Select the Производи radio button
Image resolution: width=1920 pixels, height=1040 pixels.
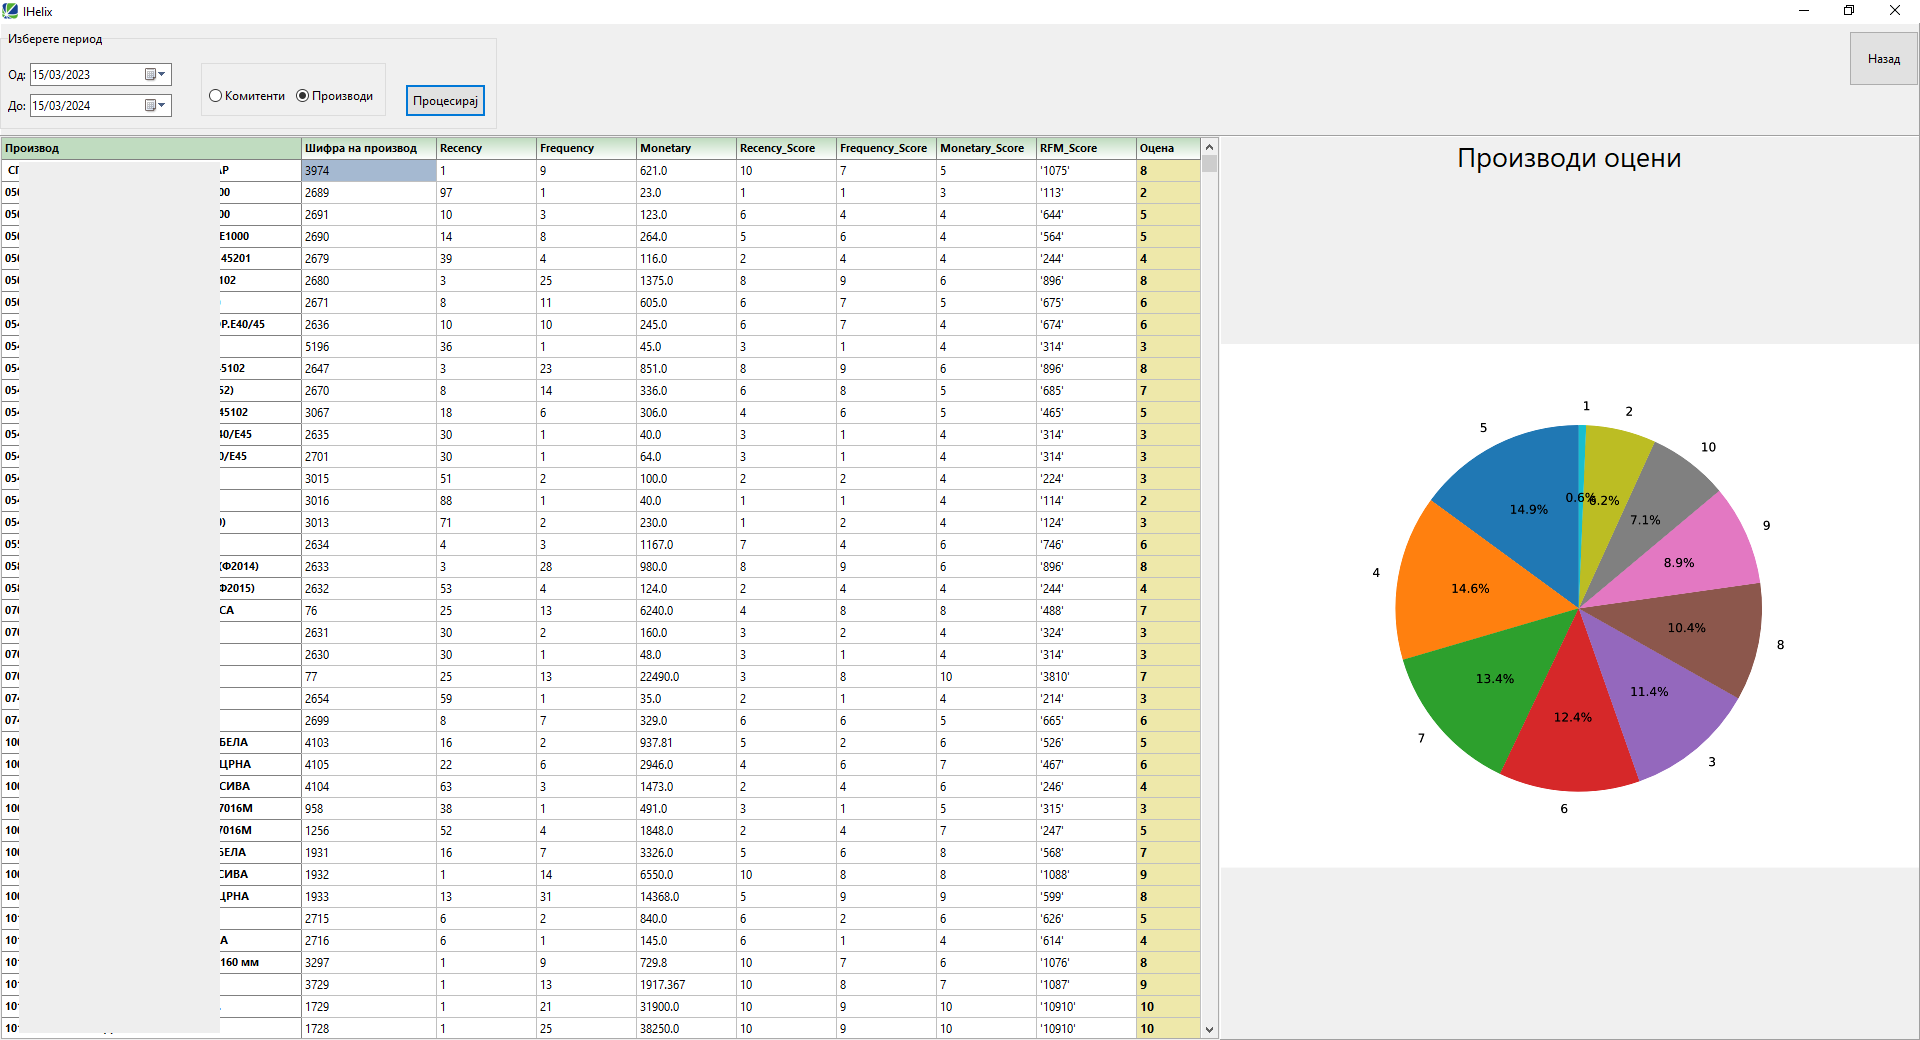pyautogui.click(x=302, y=96)
